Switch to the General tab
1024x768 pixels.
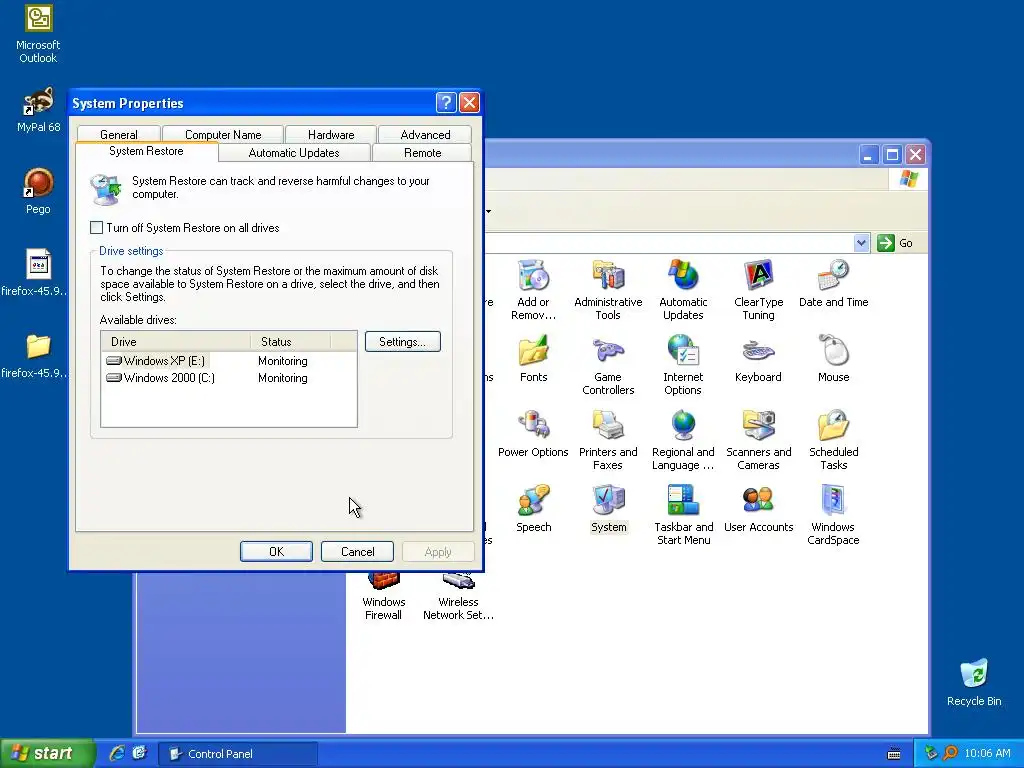pyautogui.click(x=119, y=135)
